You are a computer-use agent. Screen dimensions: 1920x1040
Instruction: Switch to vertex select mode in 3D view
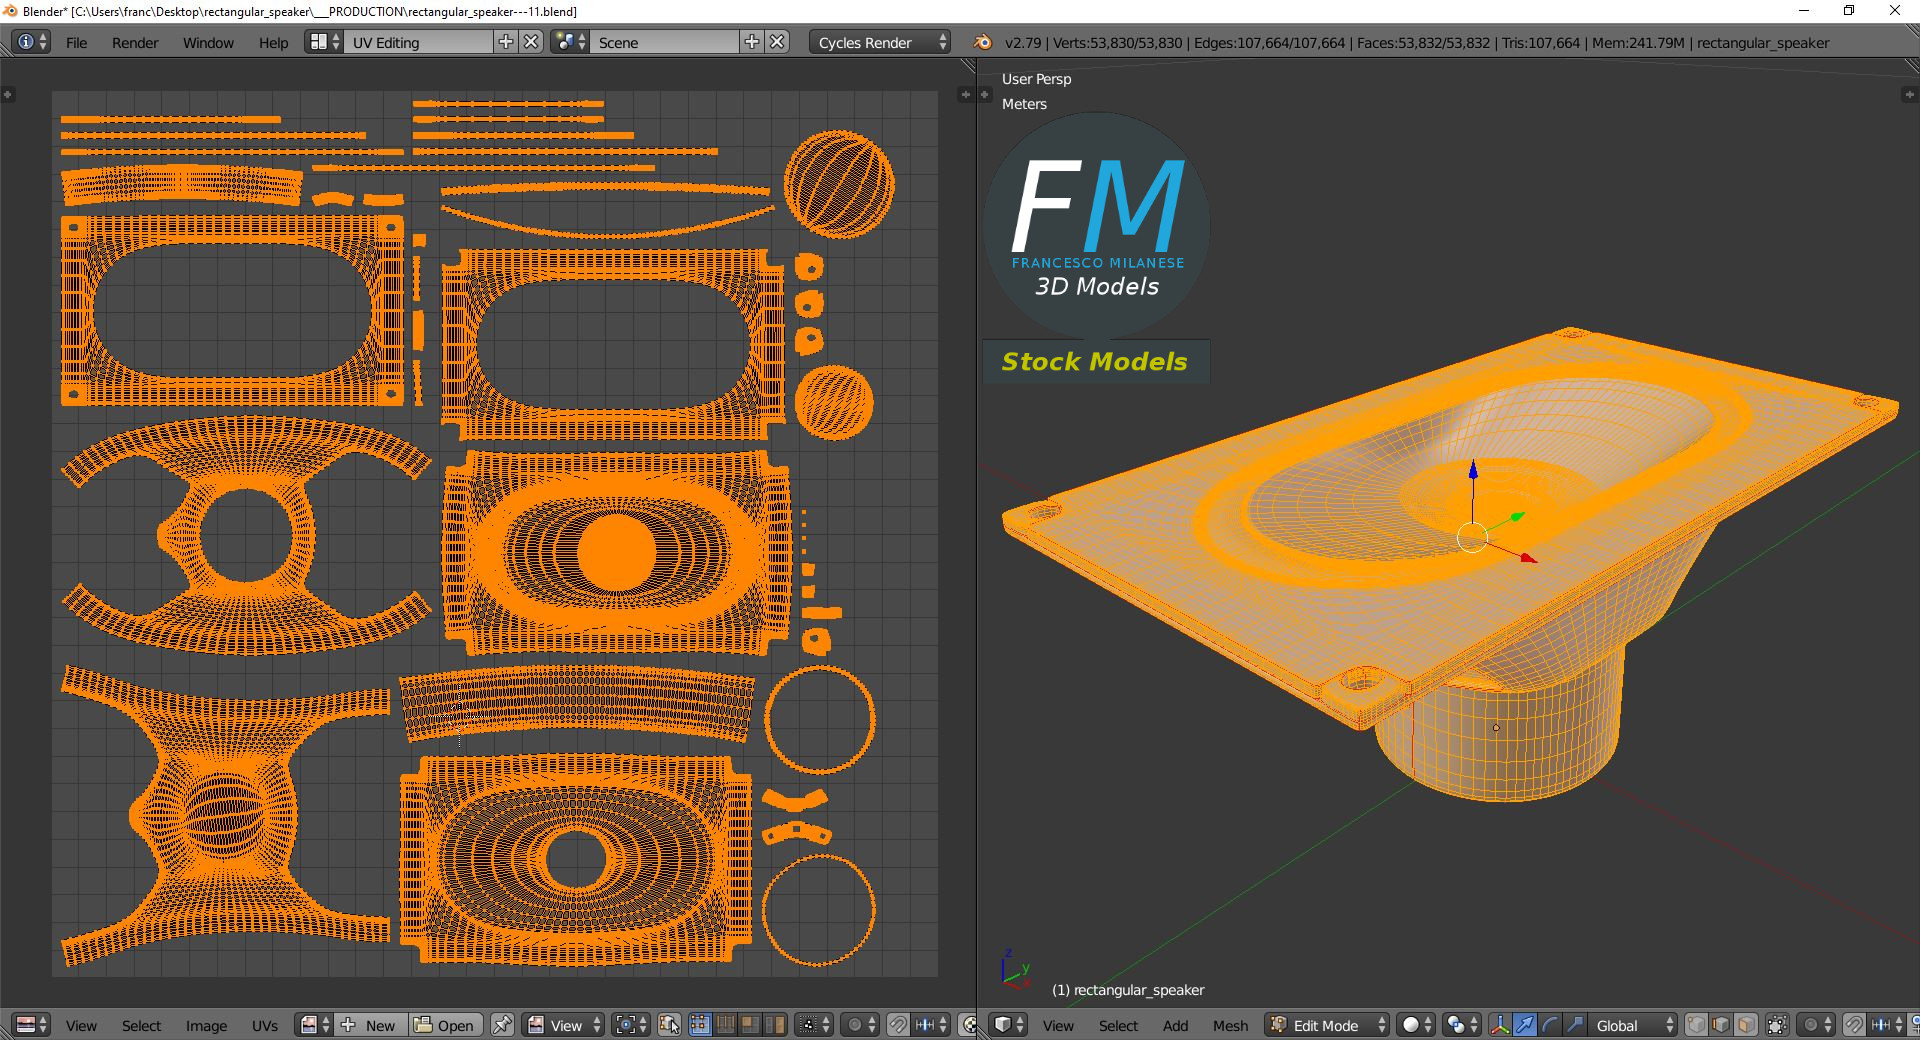point(1696,1025)
